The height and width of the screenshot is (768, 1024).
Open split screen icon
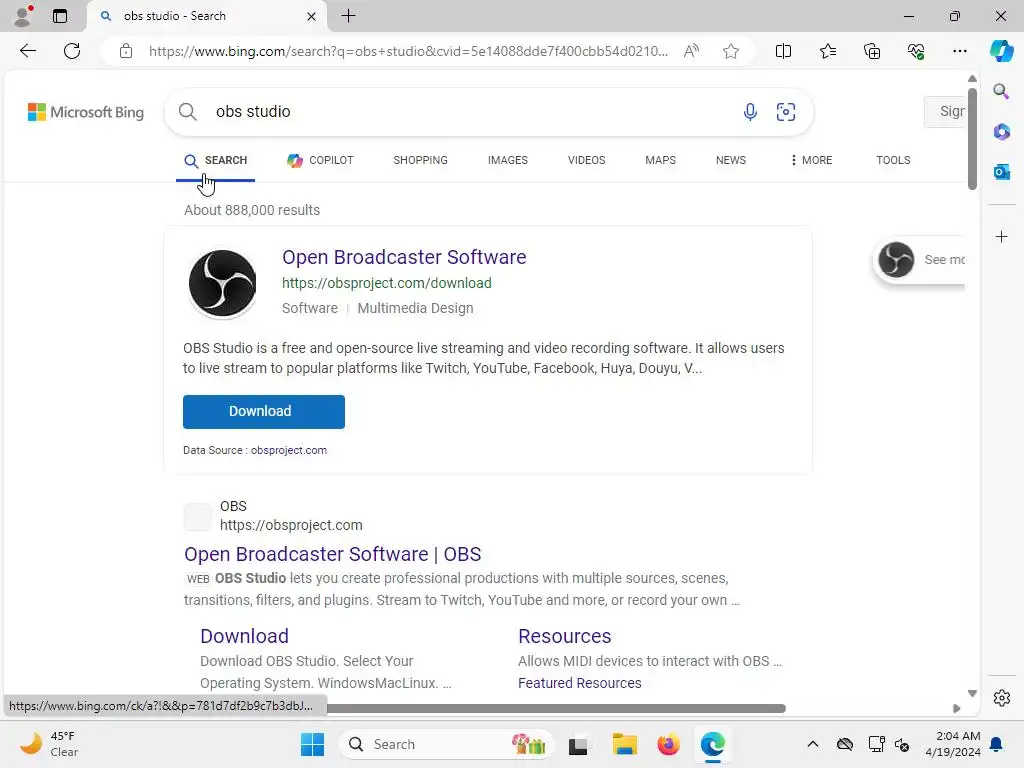783,51
